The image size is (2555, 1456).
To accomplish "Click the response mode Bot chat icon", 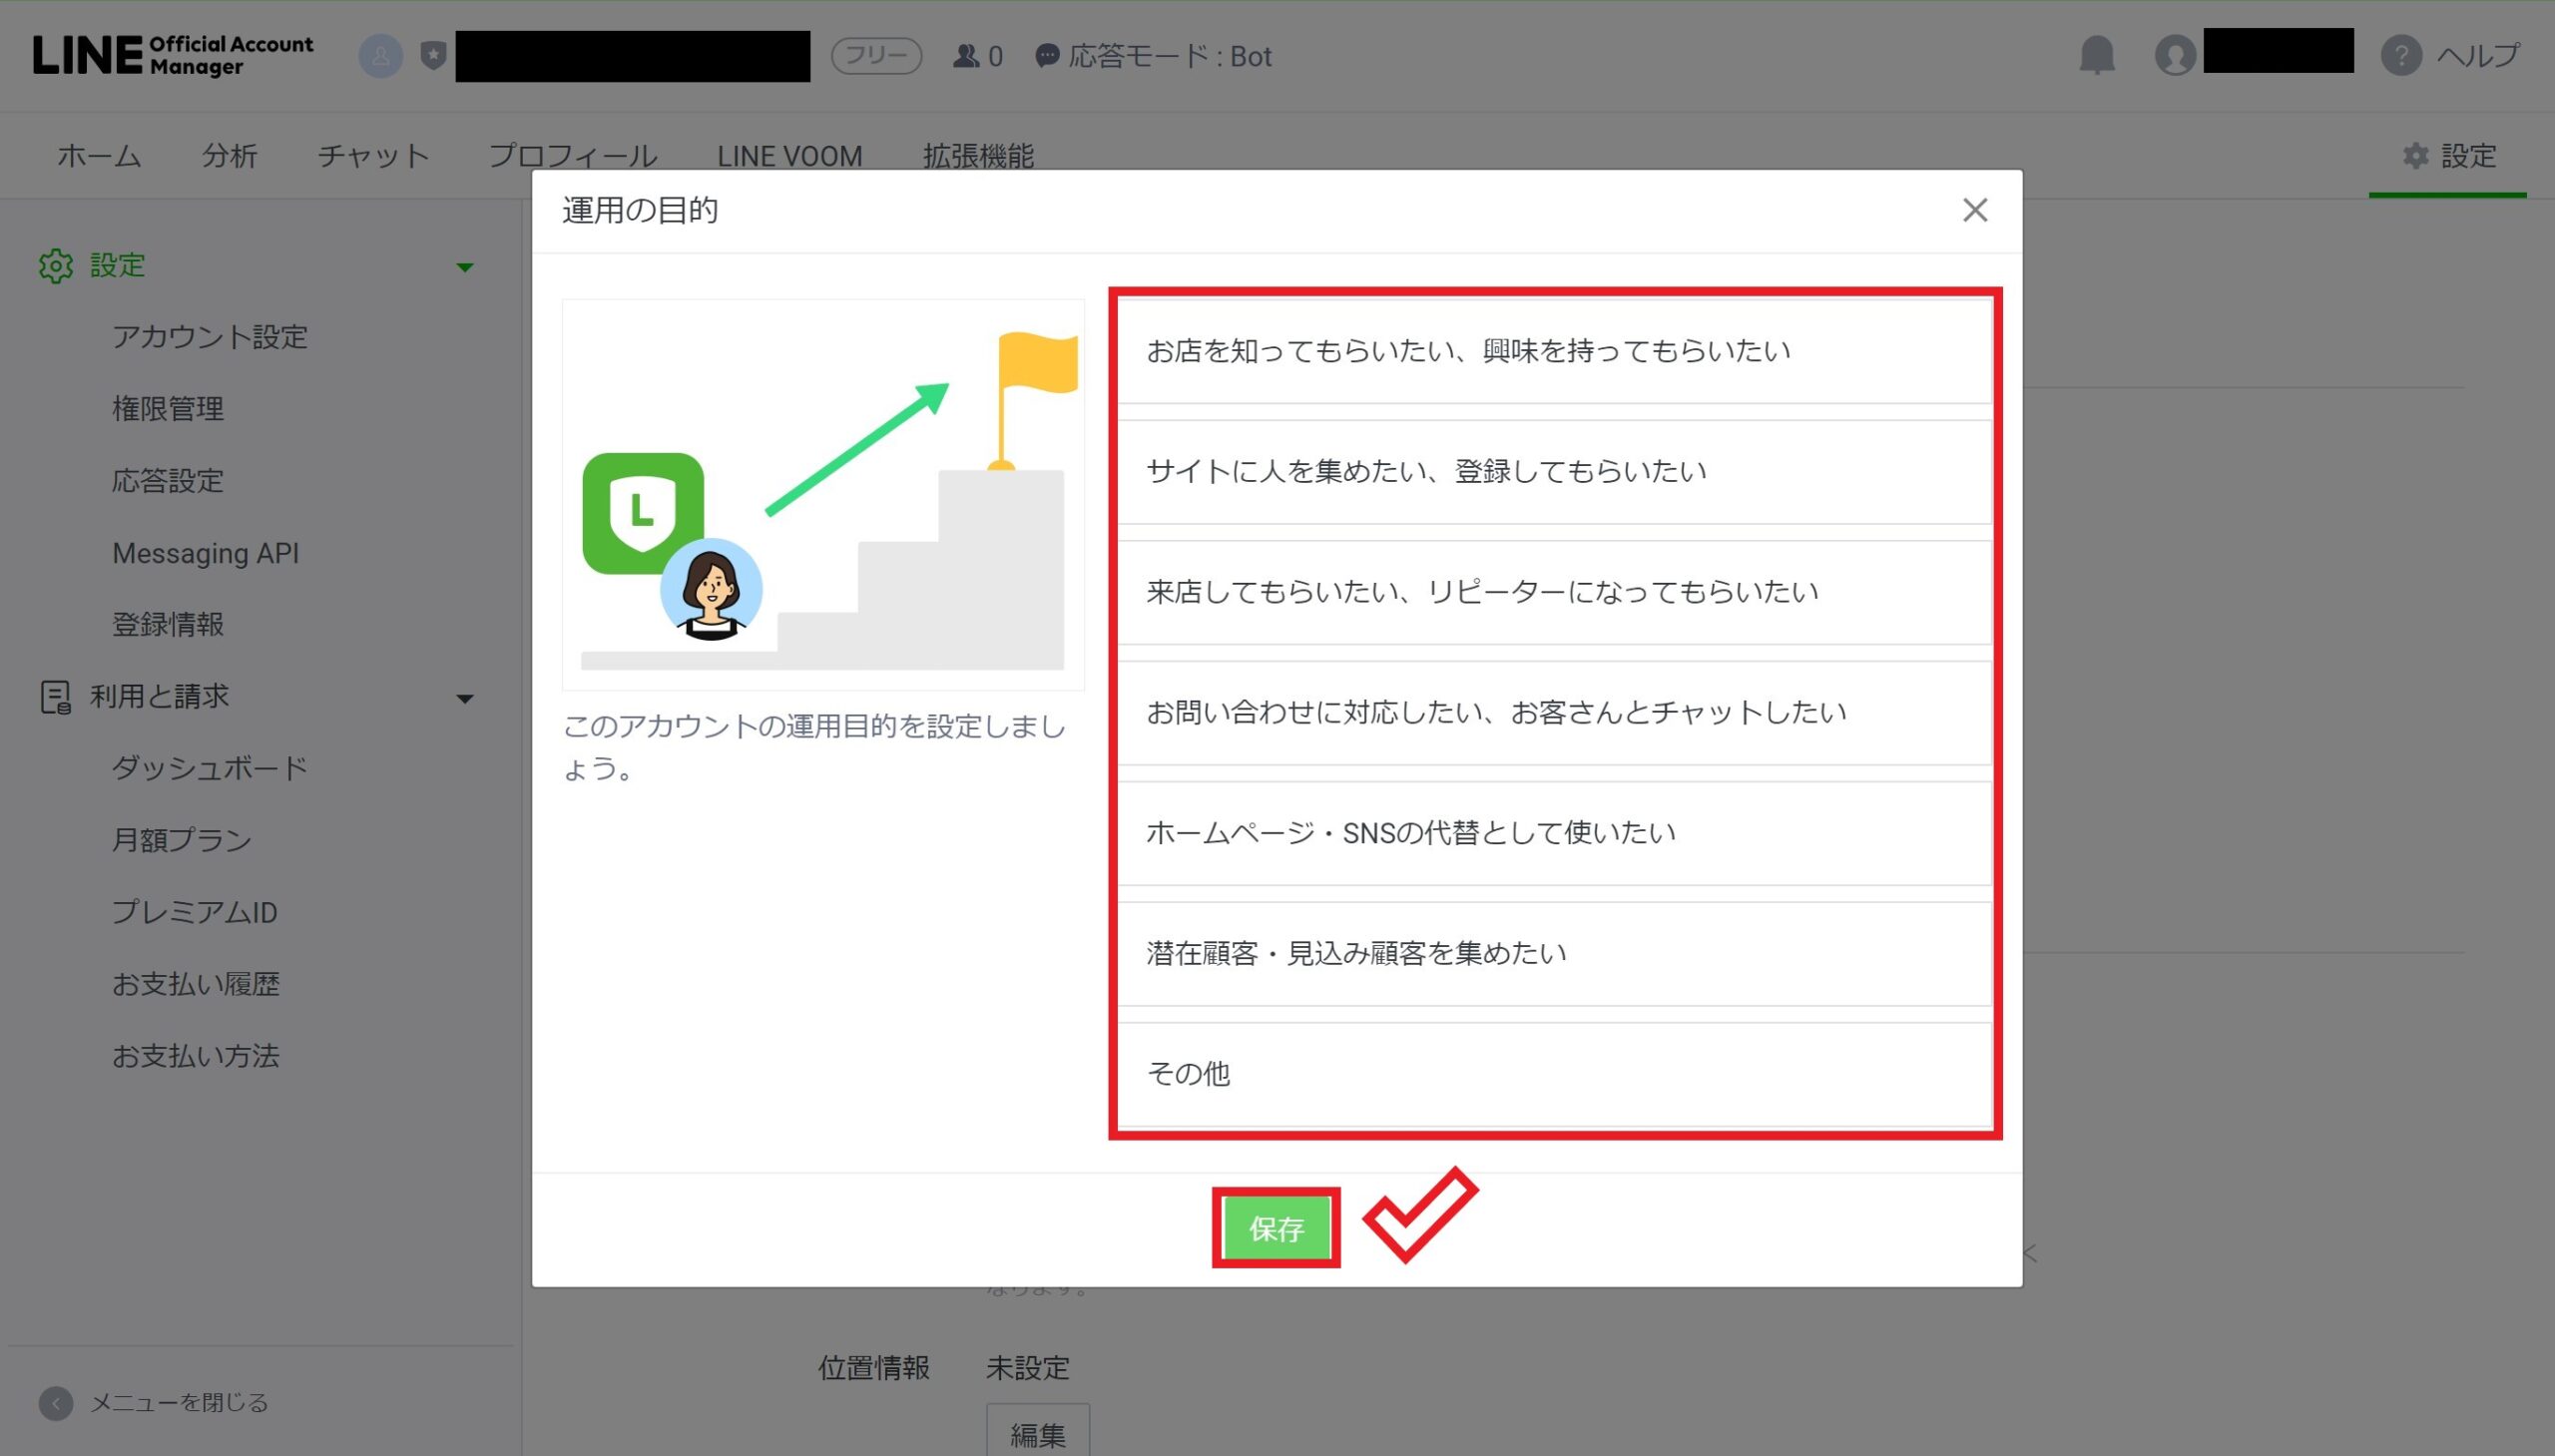I will click(1046, 56).
